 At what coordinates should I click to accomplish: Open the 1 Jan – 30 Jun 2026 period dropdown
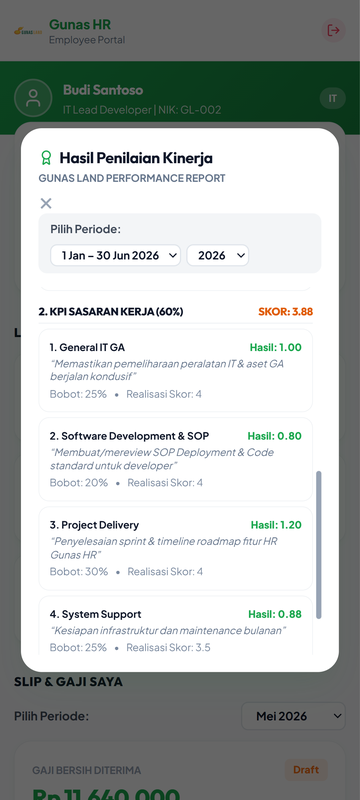(115, 255)
